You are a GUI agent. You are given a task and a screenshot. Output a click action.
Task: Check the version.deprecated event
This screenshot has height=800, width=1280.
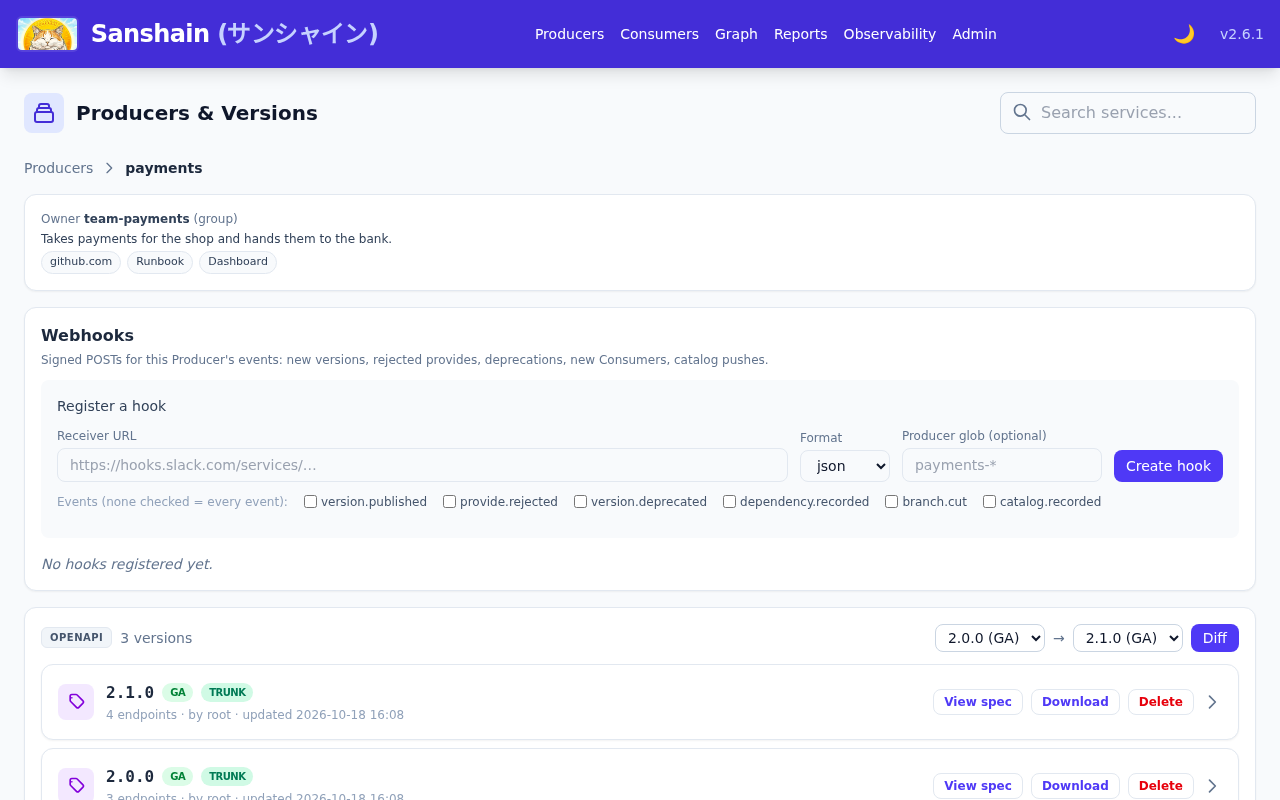pyautogui.click(x=580, y=502)
